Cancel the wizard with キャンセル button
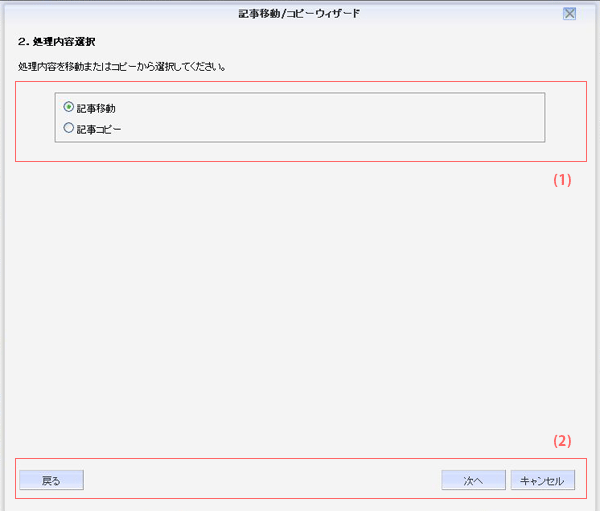 [x=543, y=480]
